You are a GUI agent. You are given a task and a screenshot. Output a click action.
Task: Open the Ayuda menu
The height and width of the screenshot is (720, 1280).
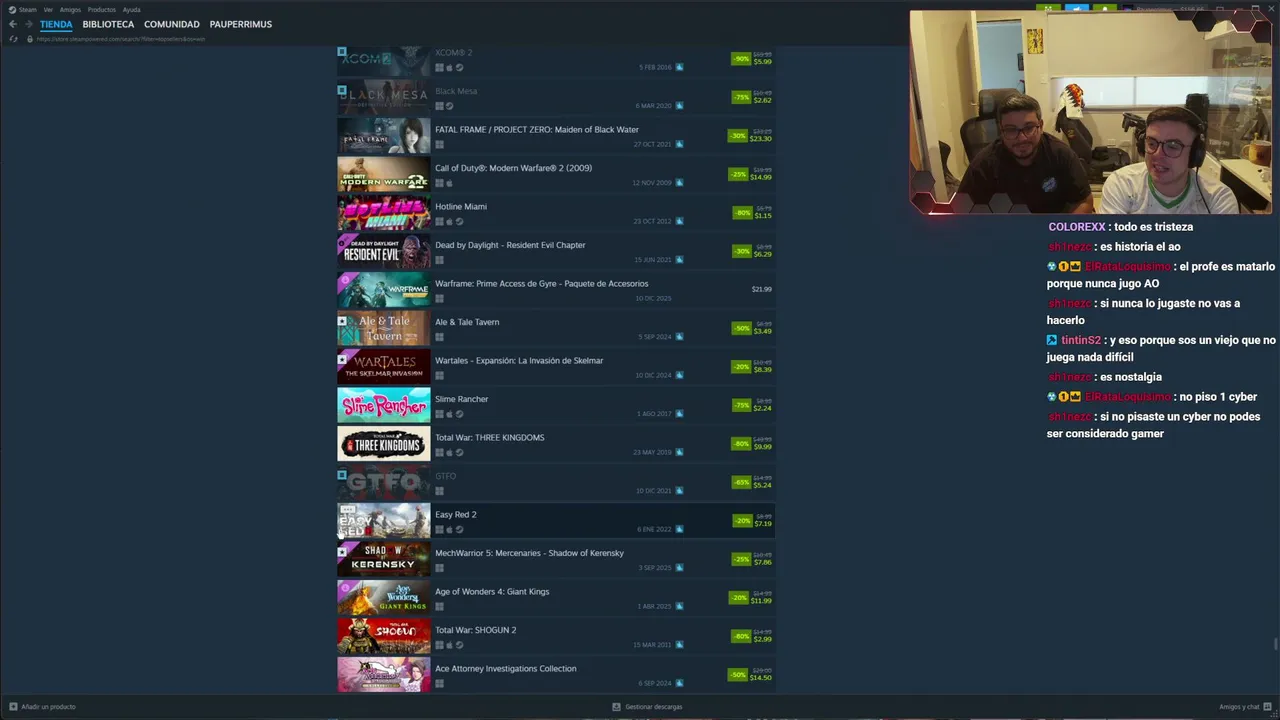[x=131, y=9]
